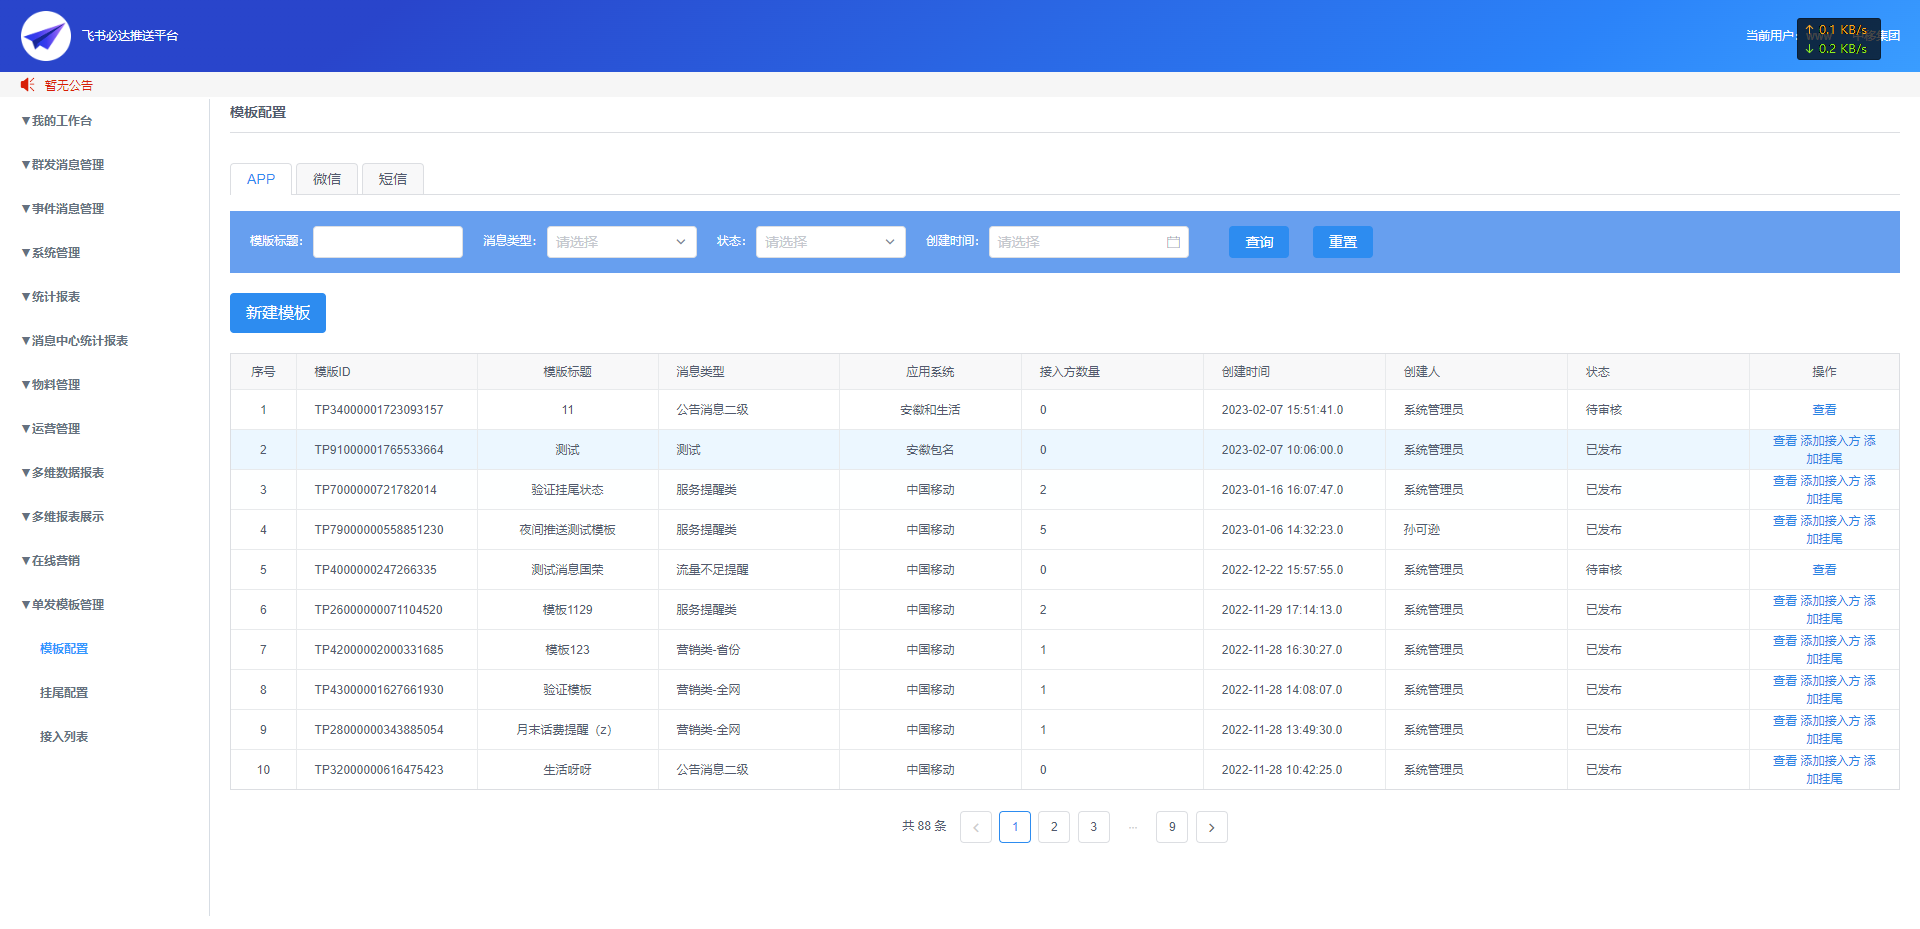Click 添加接入方 for template 模板1129

coord(1830,601)
